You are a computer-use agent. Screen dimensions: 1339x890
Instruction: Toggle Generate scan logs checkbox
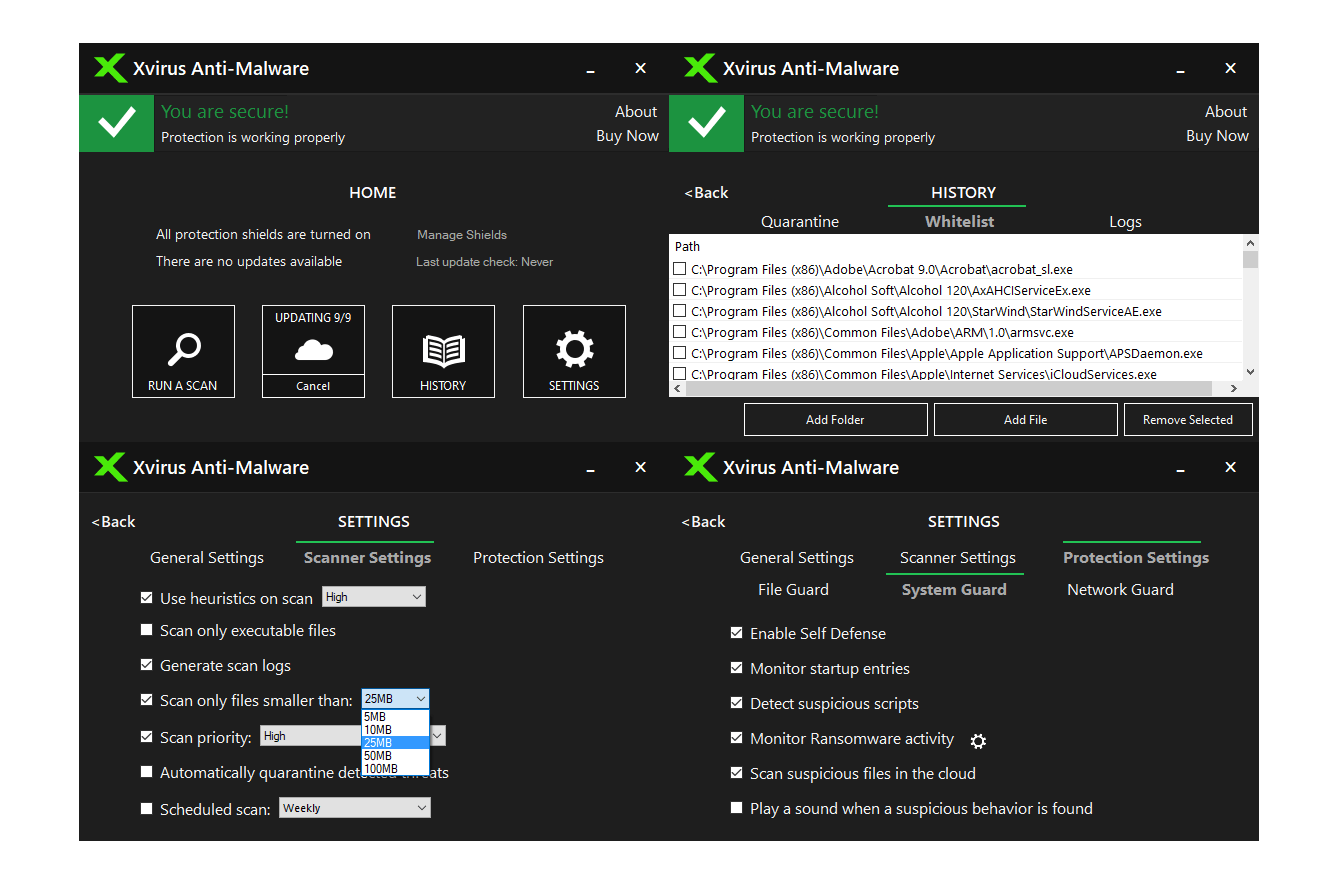click(147, 665)
